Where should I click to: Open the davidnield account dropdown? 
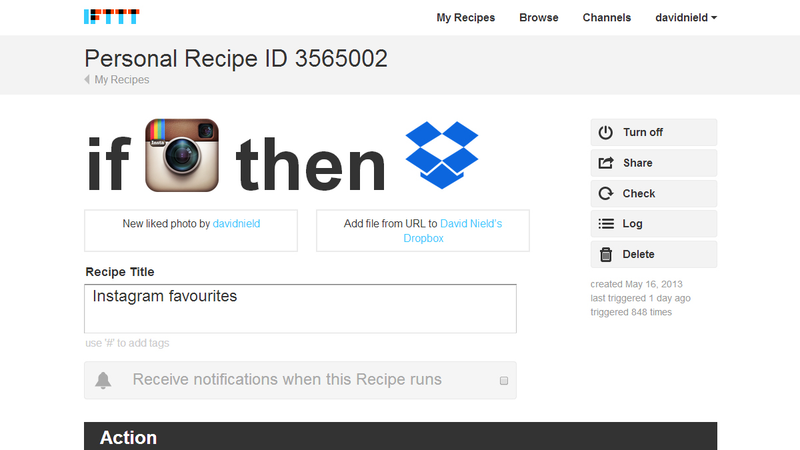coord(686,17)
